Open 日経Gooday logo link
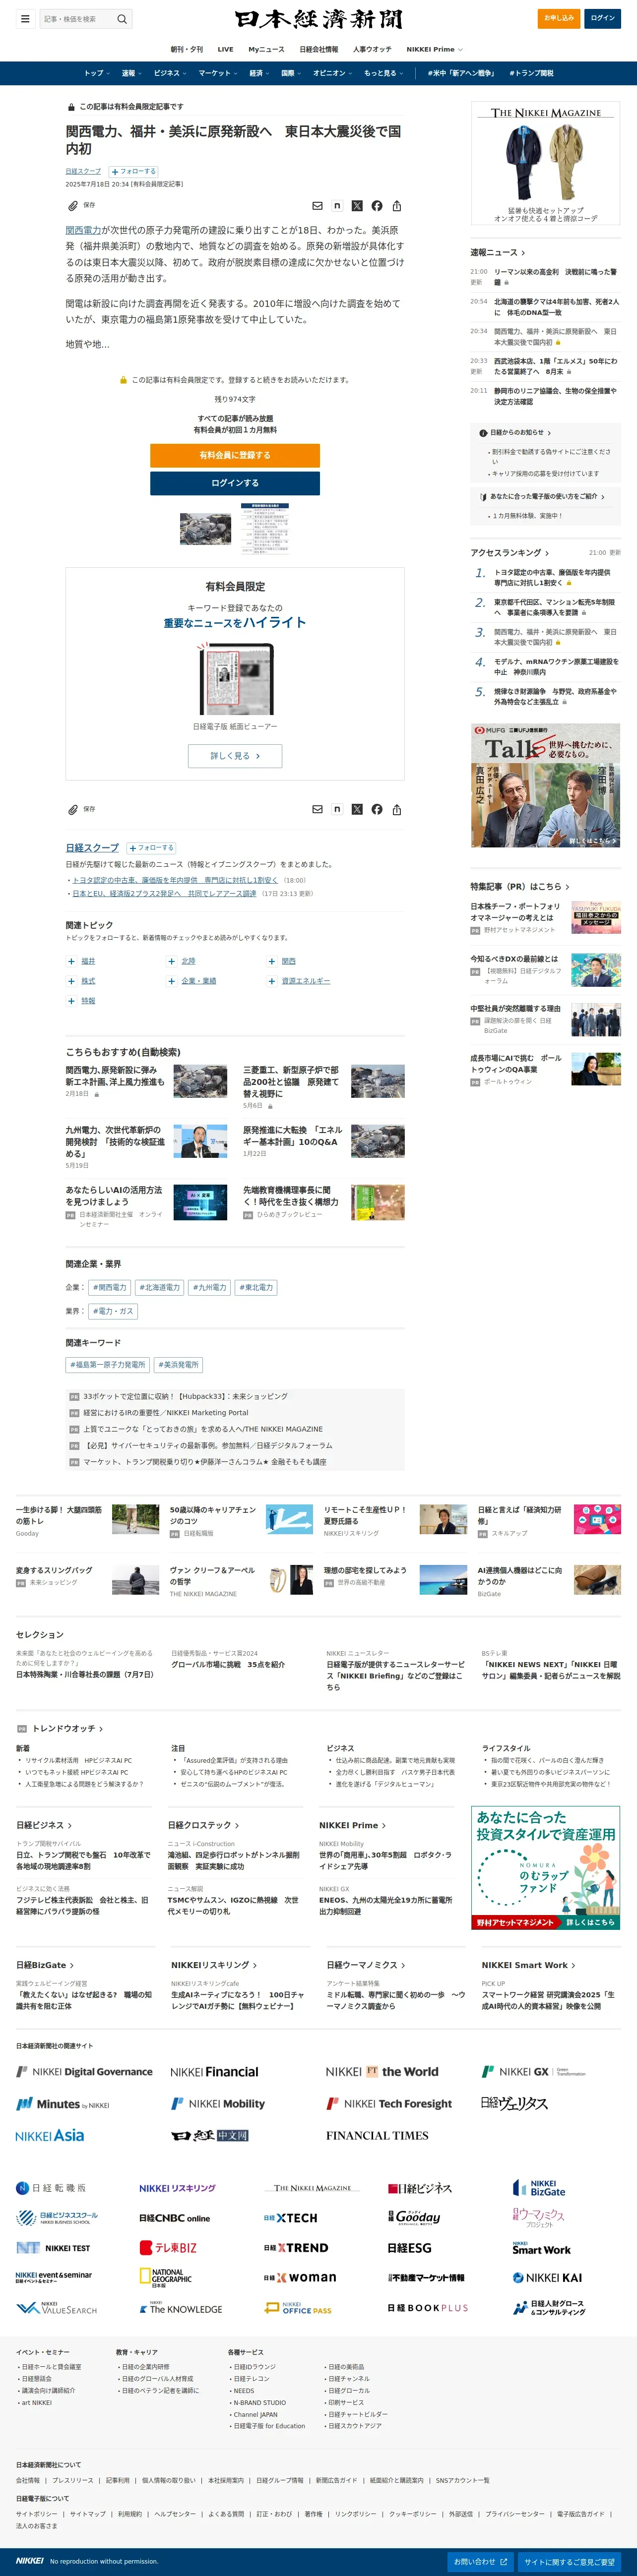The width and height of the screenshot is (637, 2576). 414,2217
